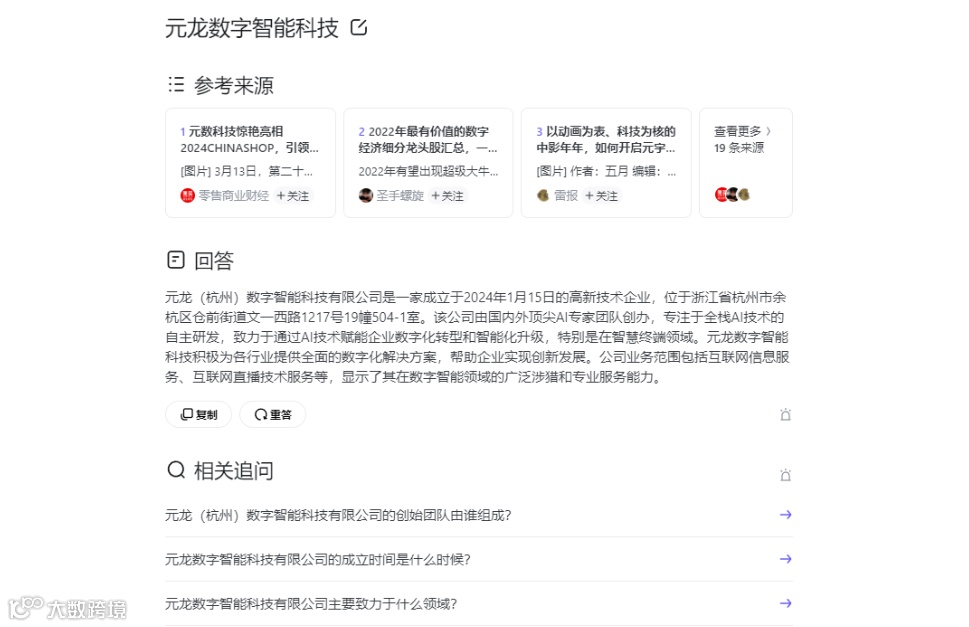The width and height of the screenshot is (969, 627).
Task: Follow 圣手螺旋 with +关注
Action: tap(447, 196)
